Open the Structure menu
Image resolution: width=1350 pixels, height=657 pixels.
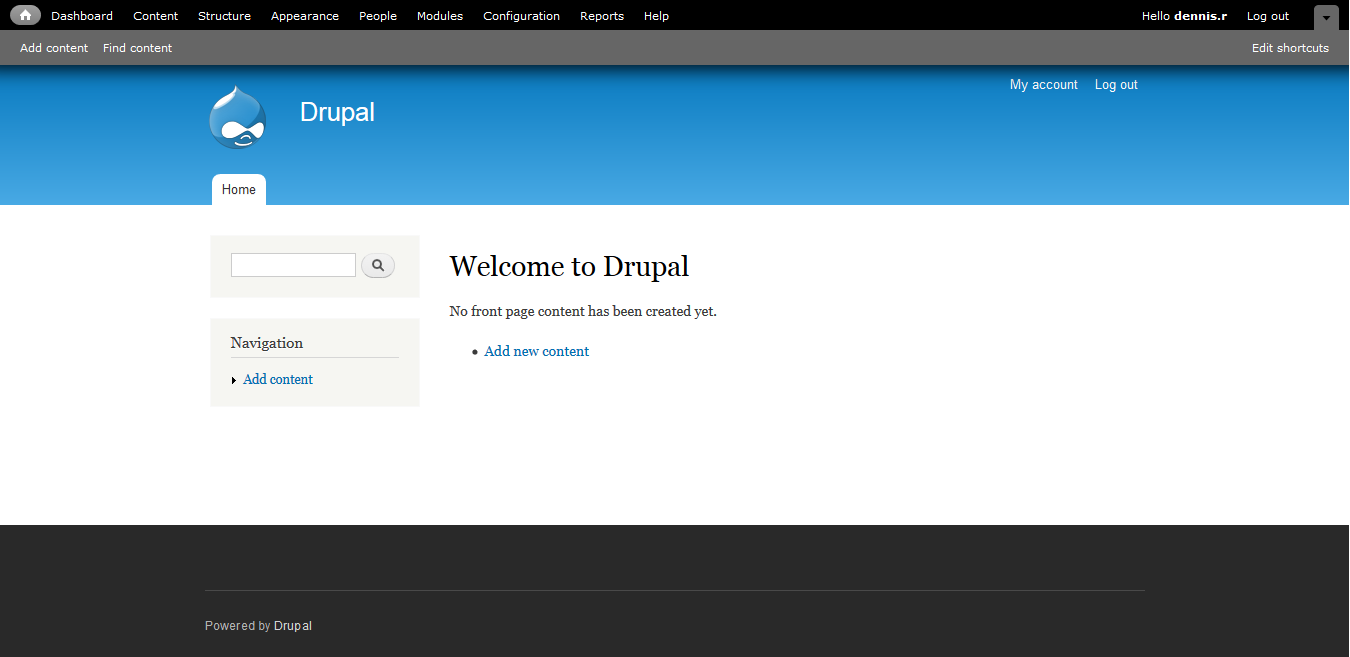click(x=224, y=16)
